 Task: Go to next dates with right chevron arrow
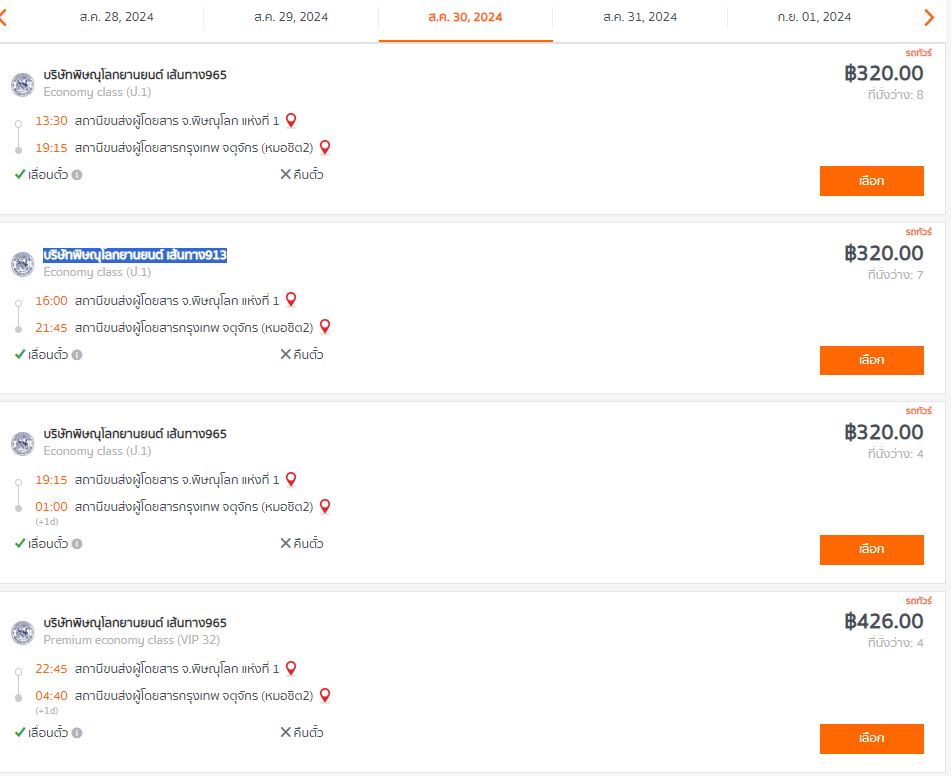(929, 18)
